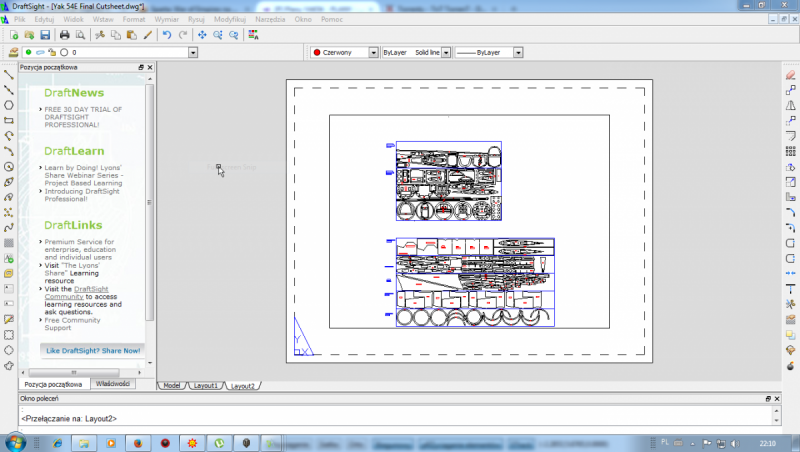Click the Save (floppy disk) toolbar icon
Screen dimensions: 800x452
click(45, 35)
